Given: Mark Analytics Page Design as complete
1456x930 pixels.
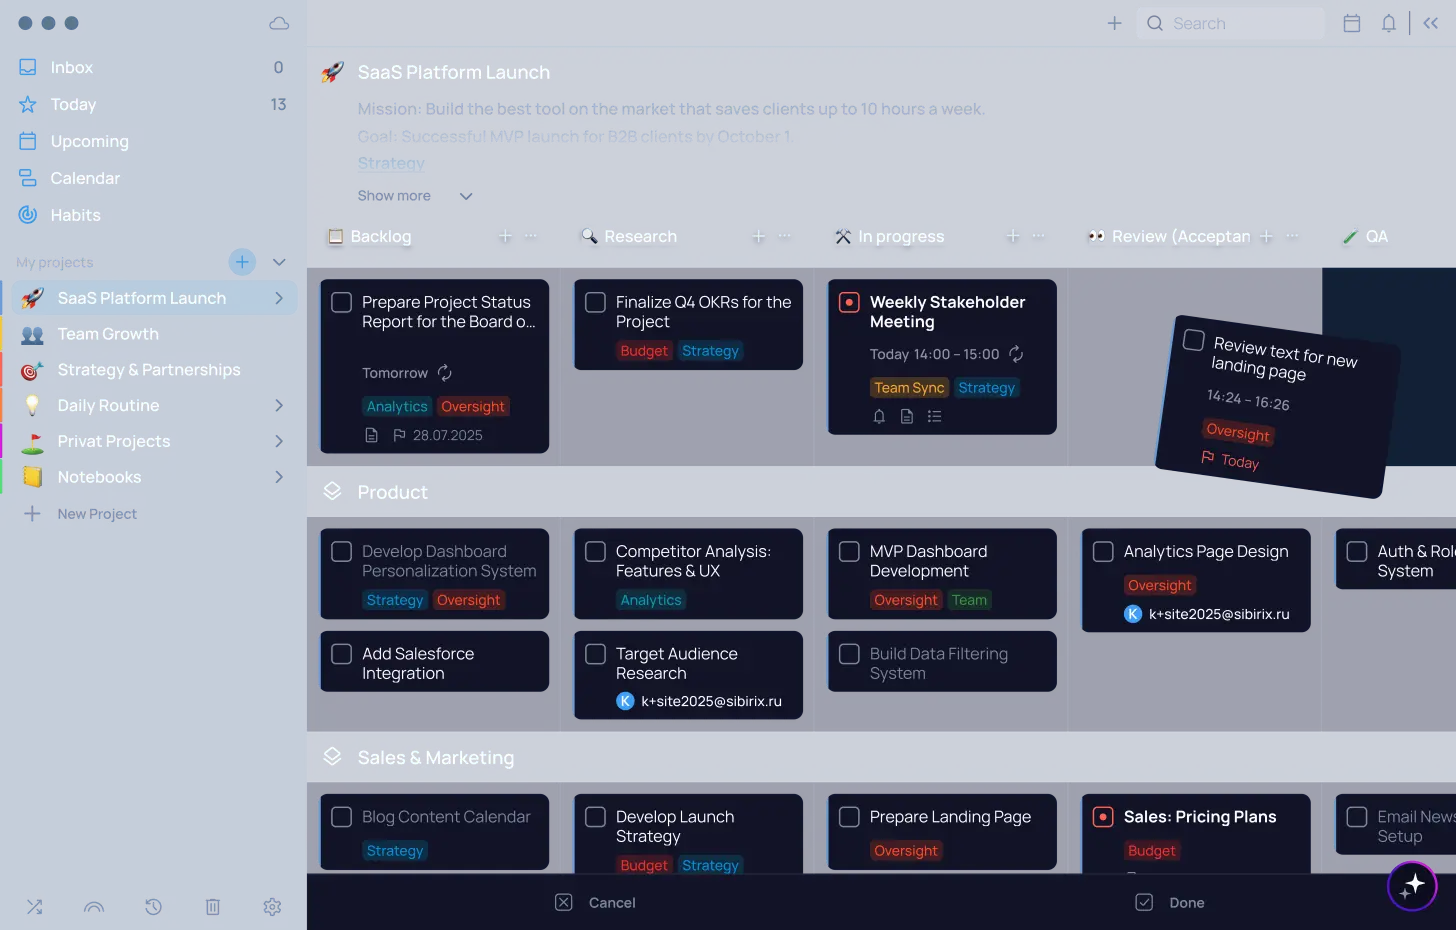Looking at the screenshot, I should coord(1103,552).
